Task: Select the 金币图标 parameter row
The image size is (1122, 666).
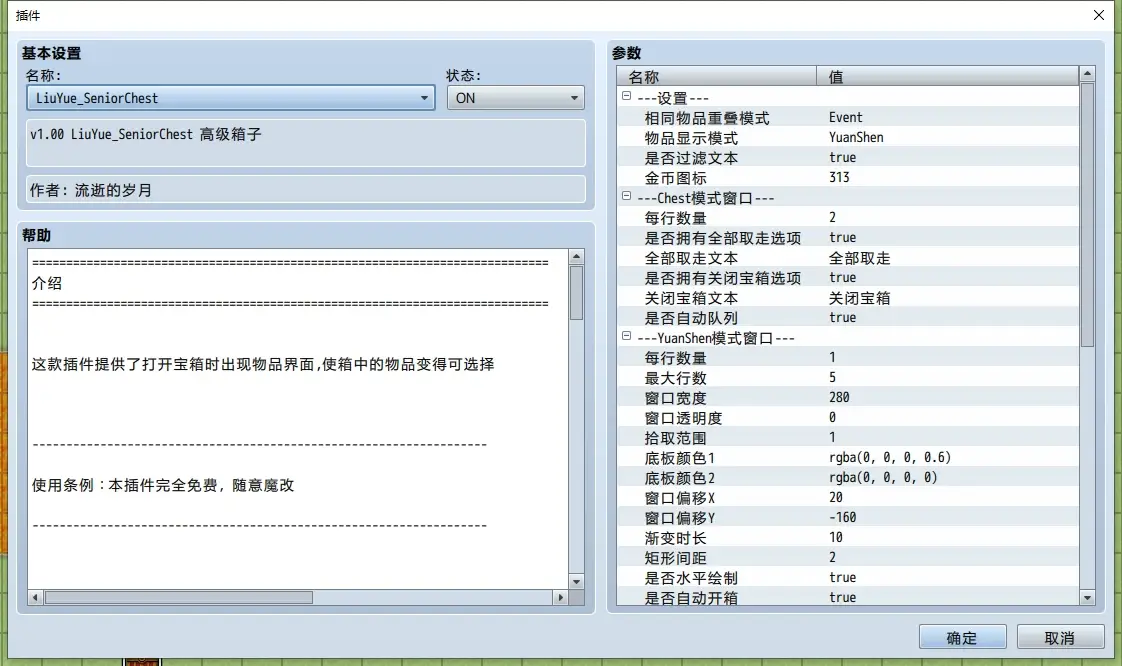Action: click(848, 177)
